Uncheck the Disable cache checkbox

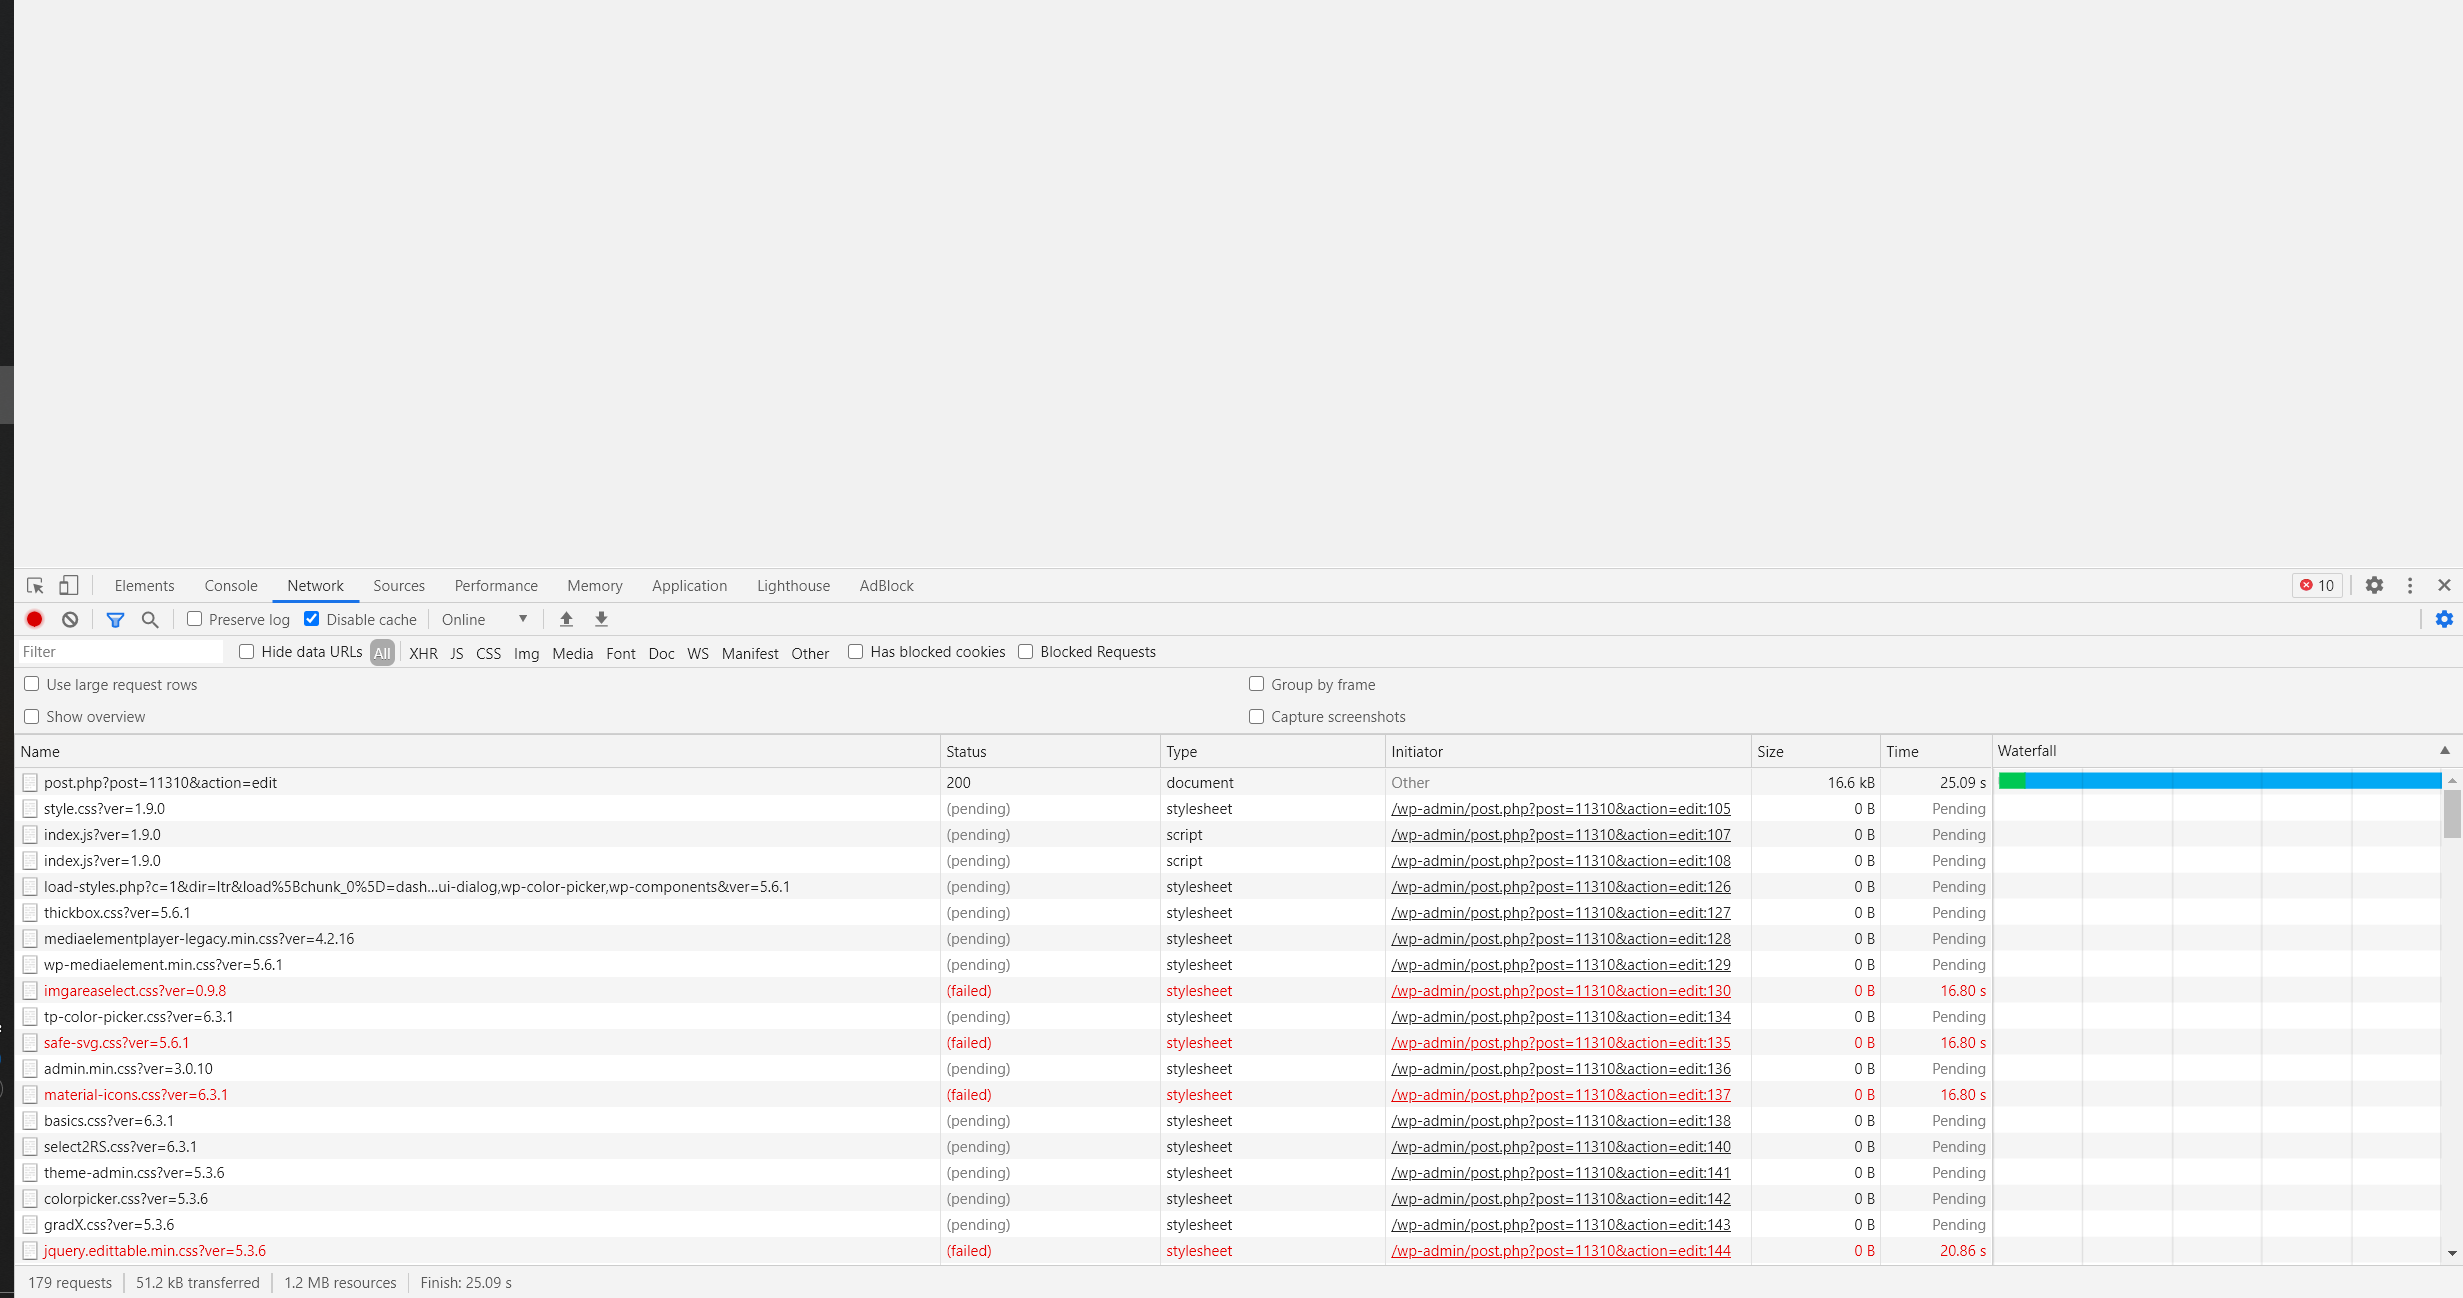(x=312, y=619)
